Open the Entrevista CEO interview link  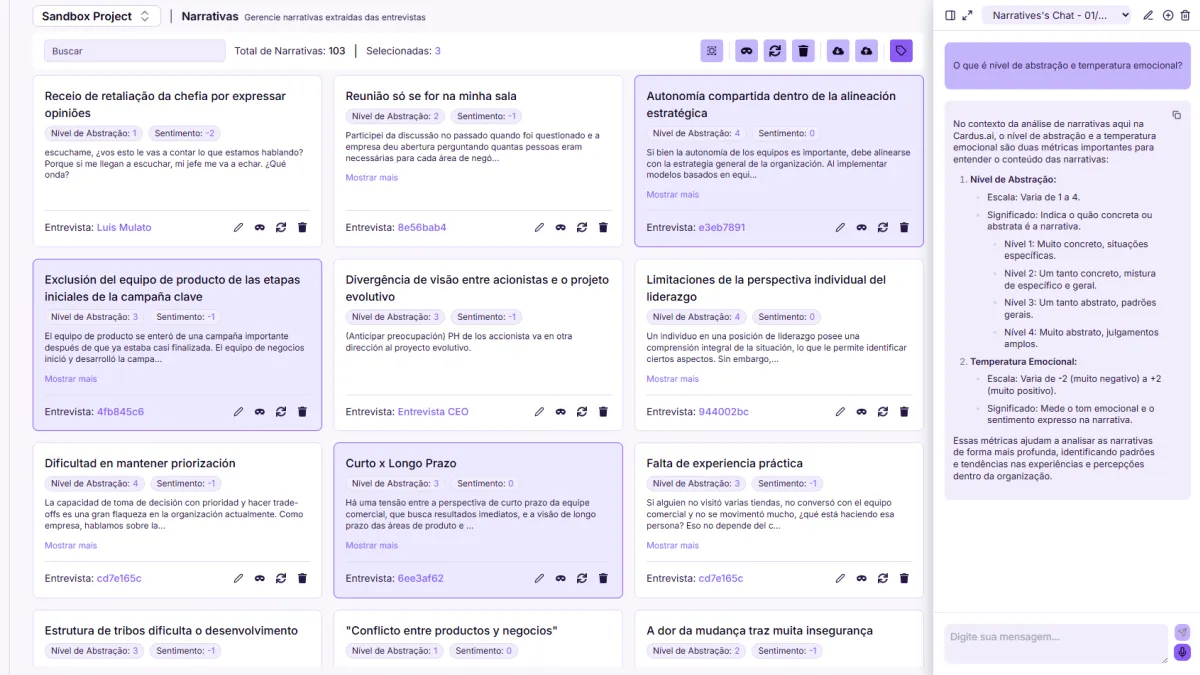[x=432, y=411]
